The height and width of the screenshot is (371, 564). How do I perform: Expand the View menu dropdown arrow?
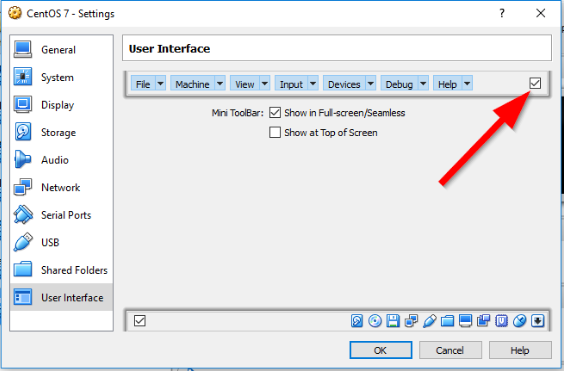pos(265,84)
